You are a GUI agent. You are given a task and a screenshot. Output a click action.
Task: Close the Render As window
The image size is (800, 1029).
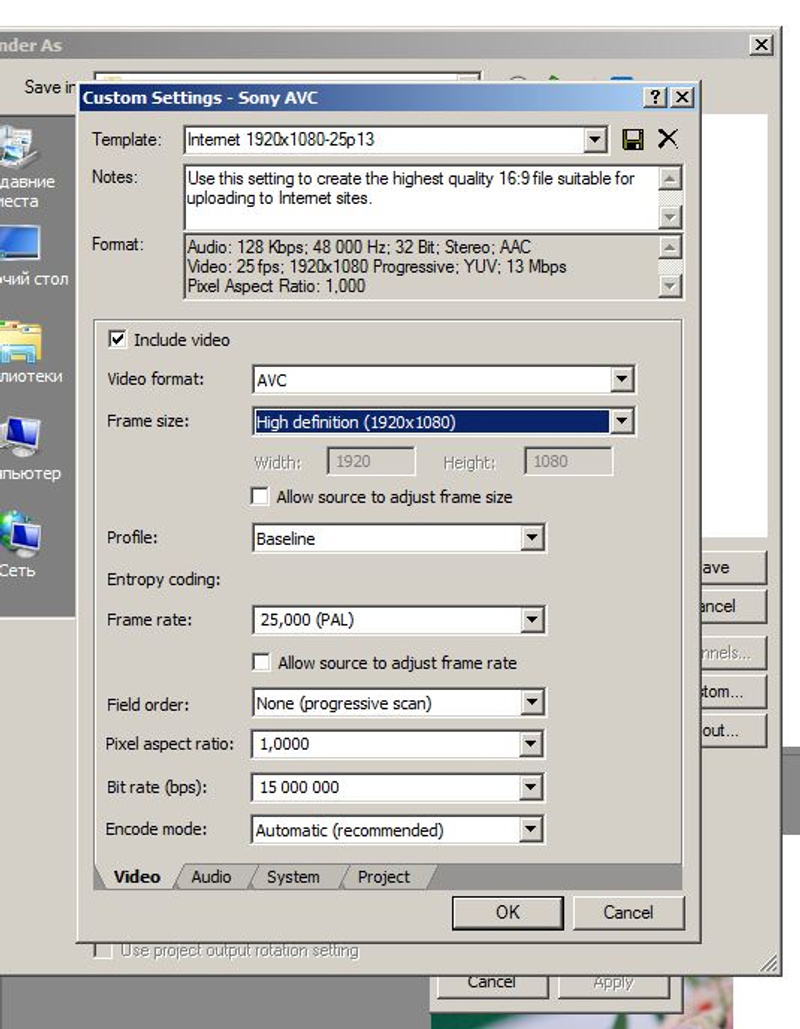pyautogui.click(x=761, y=45)
